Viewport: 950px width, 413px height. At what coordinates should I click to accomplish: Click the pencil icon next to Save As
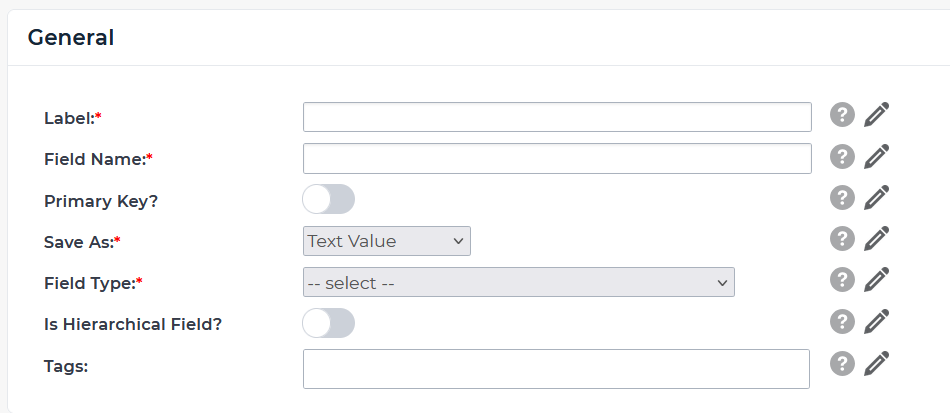(x=877, y=239)
